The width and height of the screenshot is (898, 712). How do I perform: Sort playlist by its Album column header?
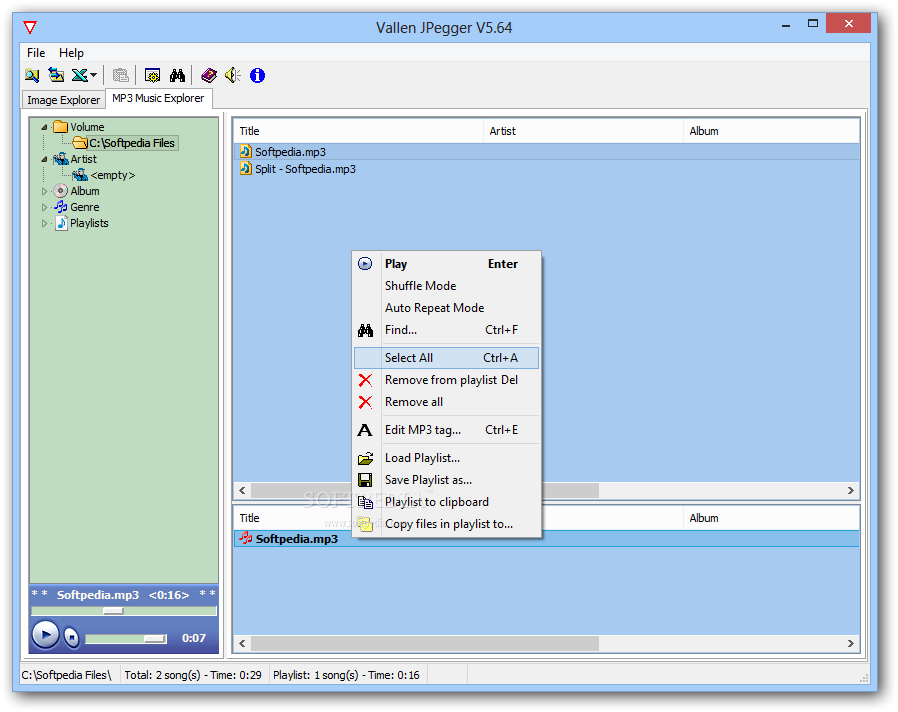[771, 518]
